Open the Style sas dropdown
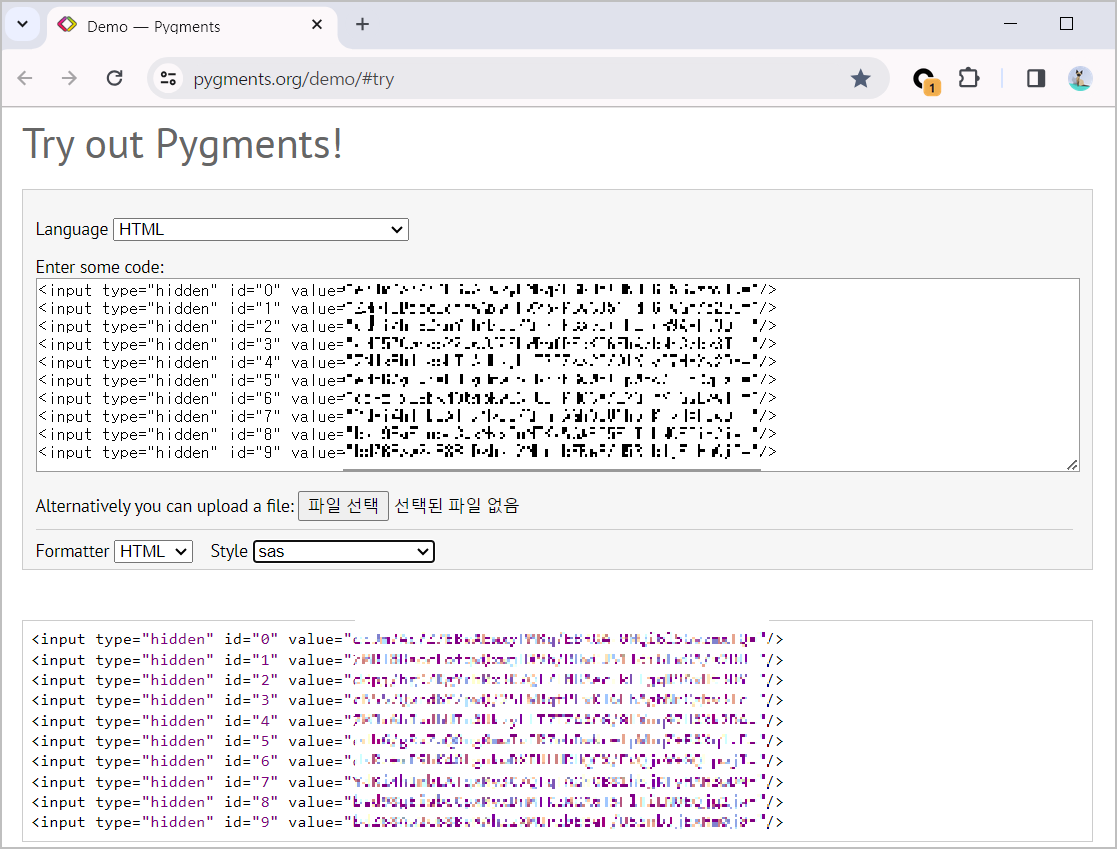The image size is (1117, 849). (x=344, y=551)
